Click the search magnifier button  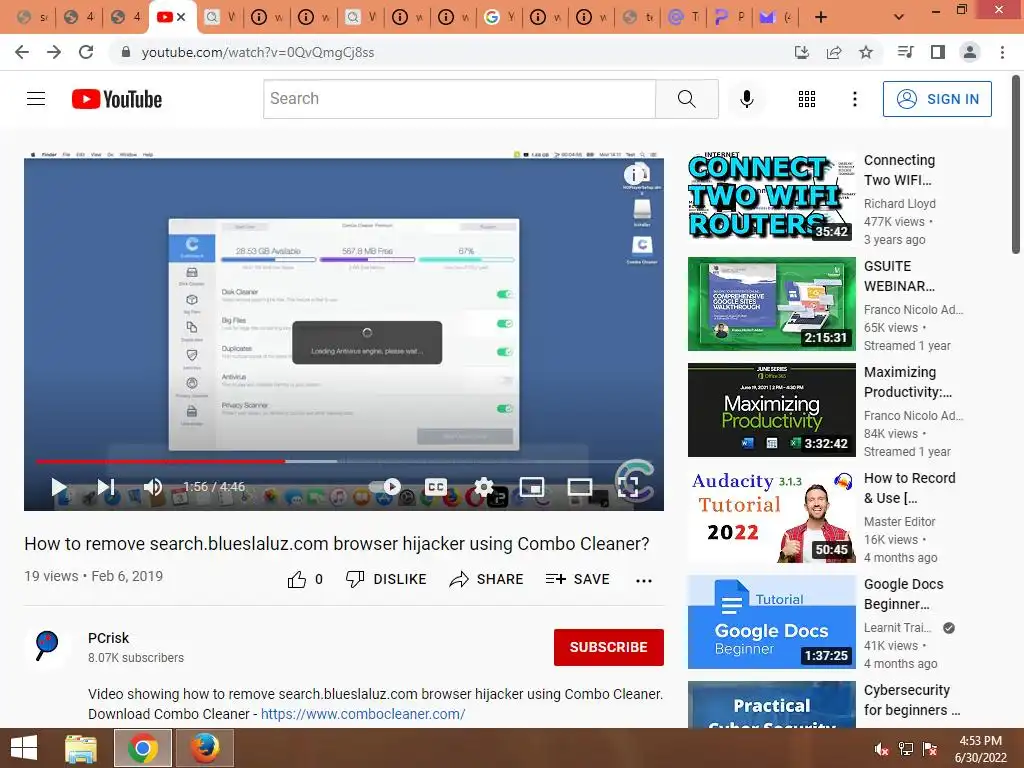coord(686,99)
